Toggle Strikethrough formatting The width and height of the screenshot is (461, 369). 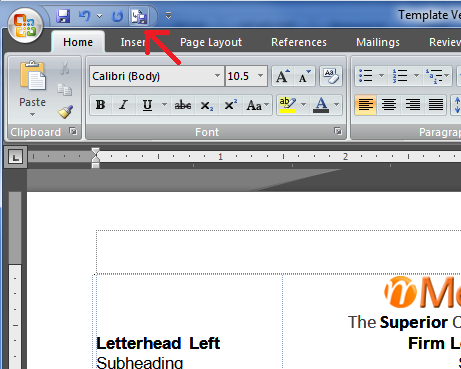pos(183,105)
